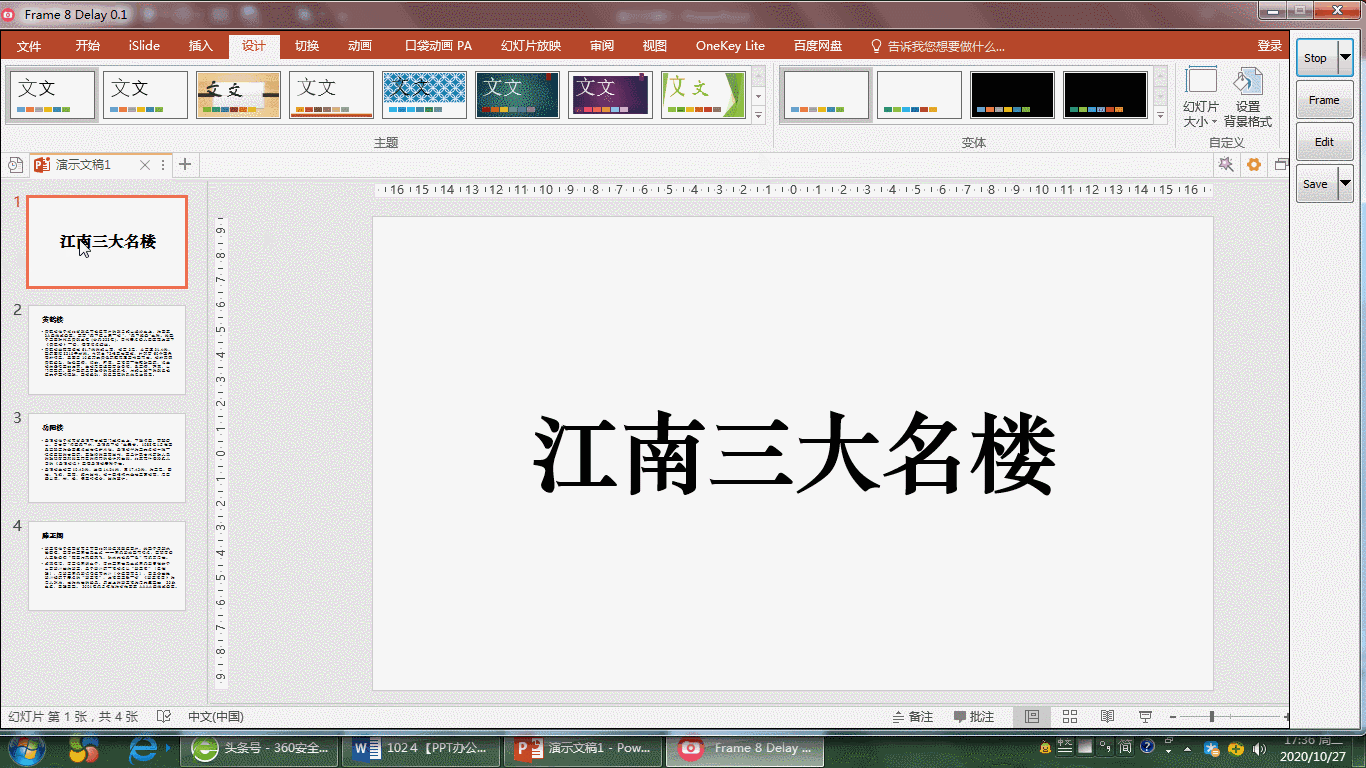Click the spell check icon in status bar

164,717
